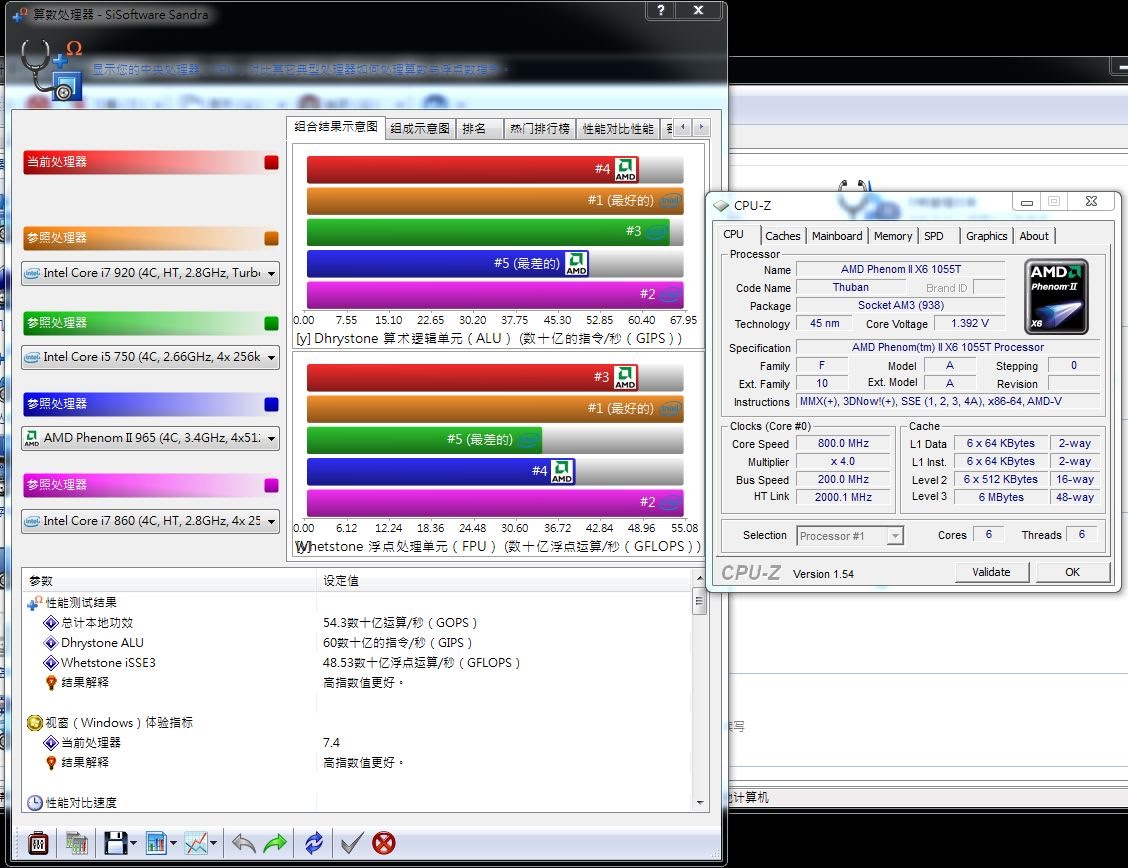
Task: Open the Graphics tab in CPU-Z
Action: (986, 236)
